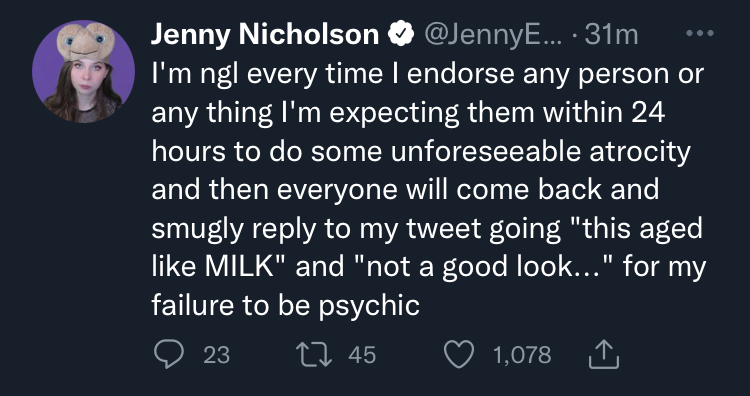Image resolution: width=750 pixels, height=396 pixels.
Task: Click the 23 replies count
Action: tap(217, 355)
